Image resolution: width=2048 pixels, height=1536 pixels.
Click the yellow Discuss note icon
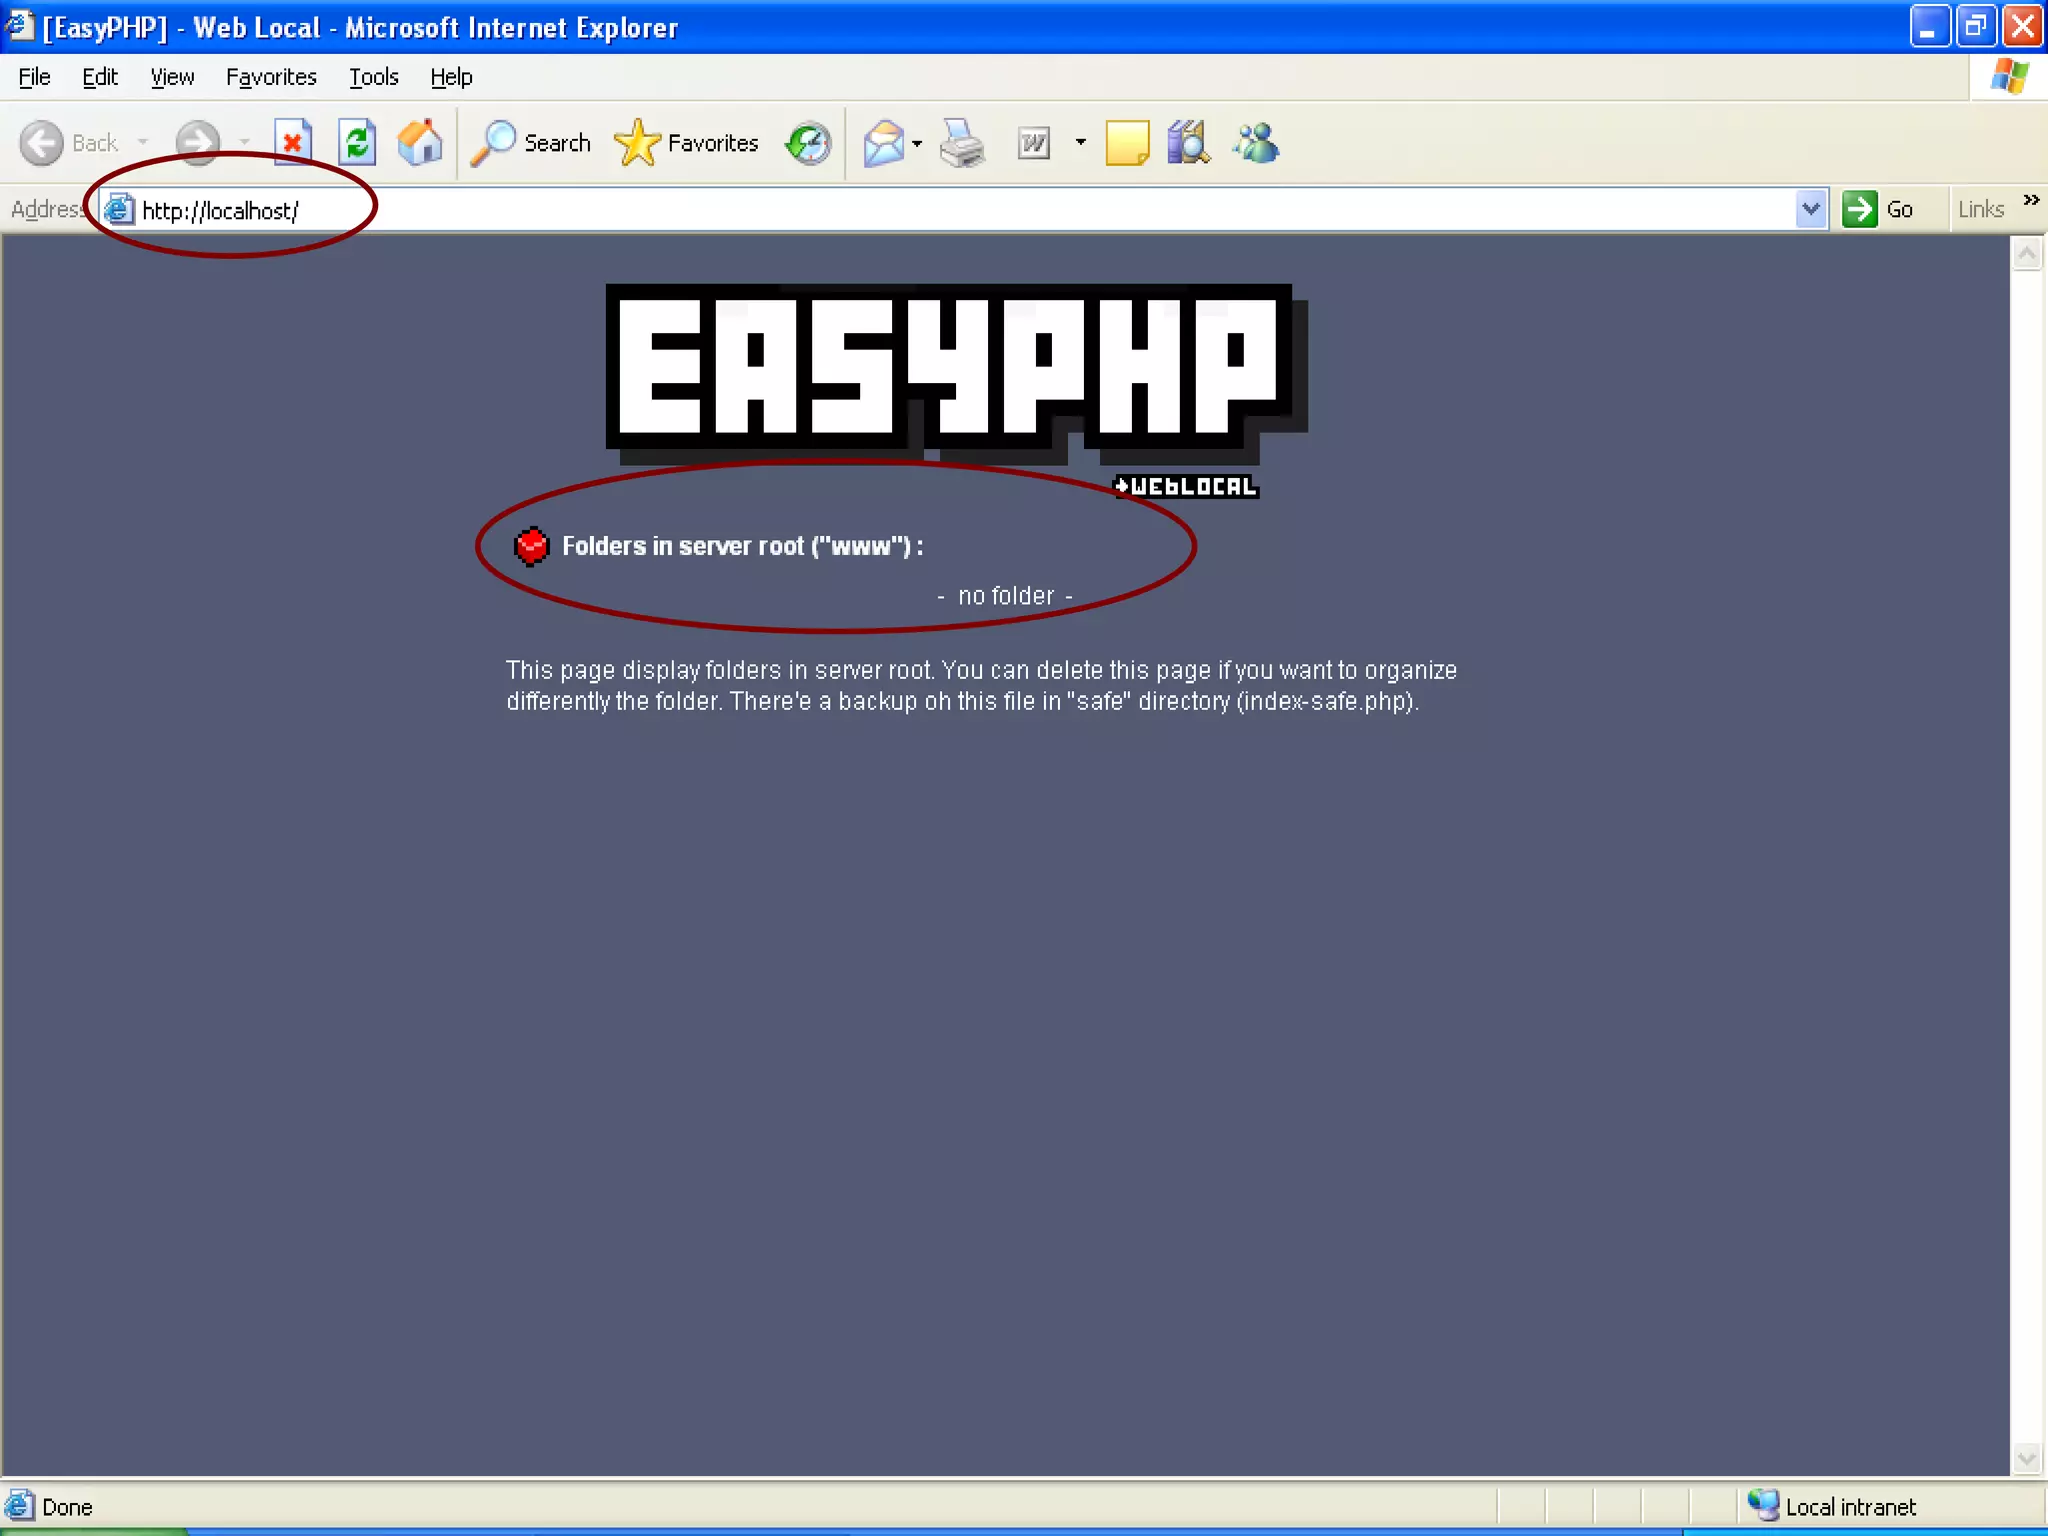[x=1126, y=143]
